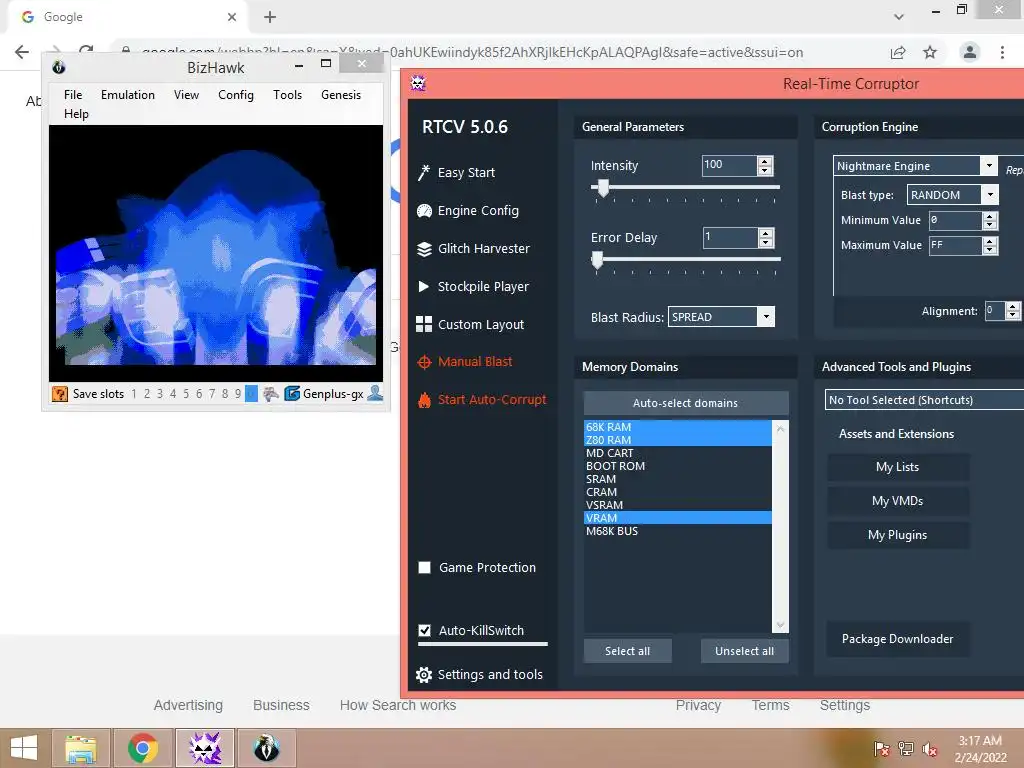Click Unselect all domains button
This screenshot has height=768, width=1024.
(744, 651)
